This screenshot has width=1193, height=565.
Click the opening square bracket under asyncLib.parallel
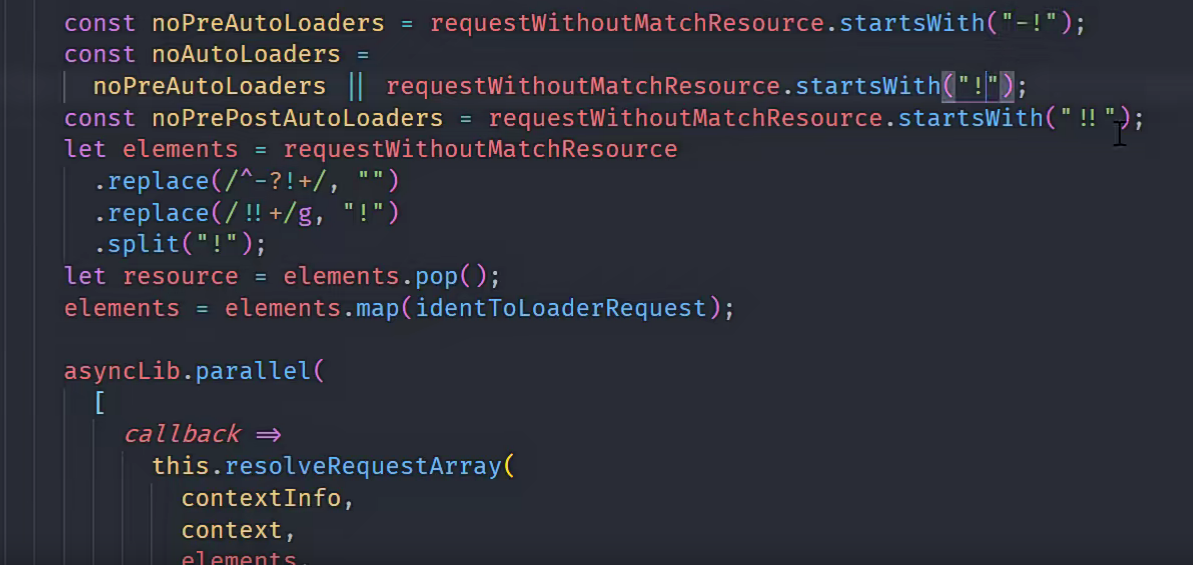pos(99,403)
